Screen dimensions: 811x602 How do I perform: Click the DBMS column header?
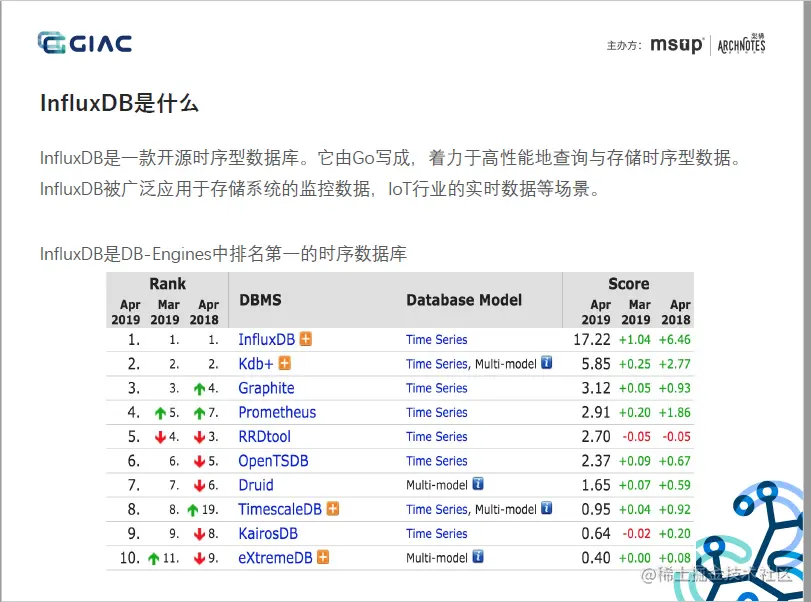[260, 300]
